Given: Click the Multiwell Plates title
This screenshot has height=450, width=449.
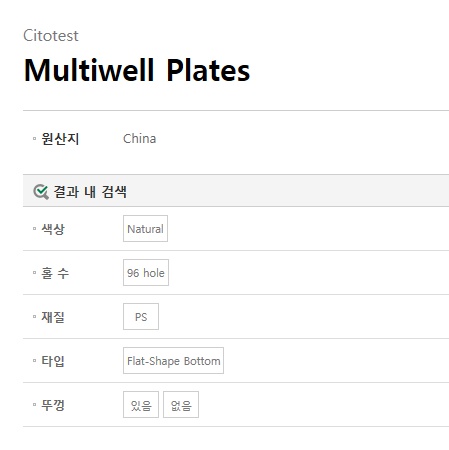Looking at the screenshot, I should [137, 70].
